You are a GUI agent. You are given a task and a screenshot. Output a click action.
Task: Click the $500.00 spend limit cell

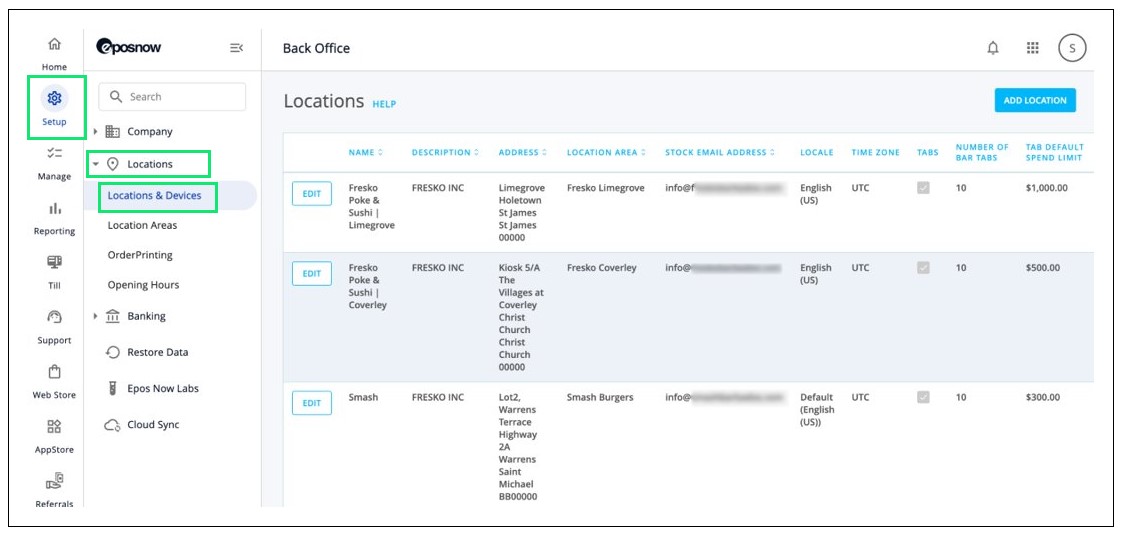click(x=1043, y=268)
